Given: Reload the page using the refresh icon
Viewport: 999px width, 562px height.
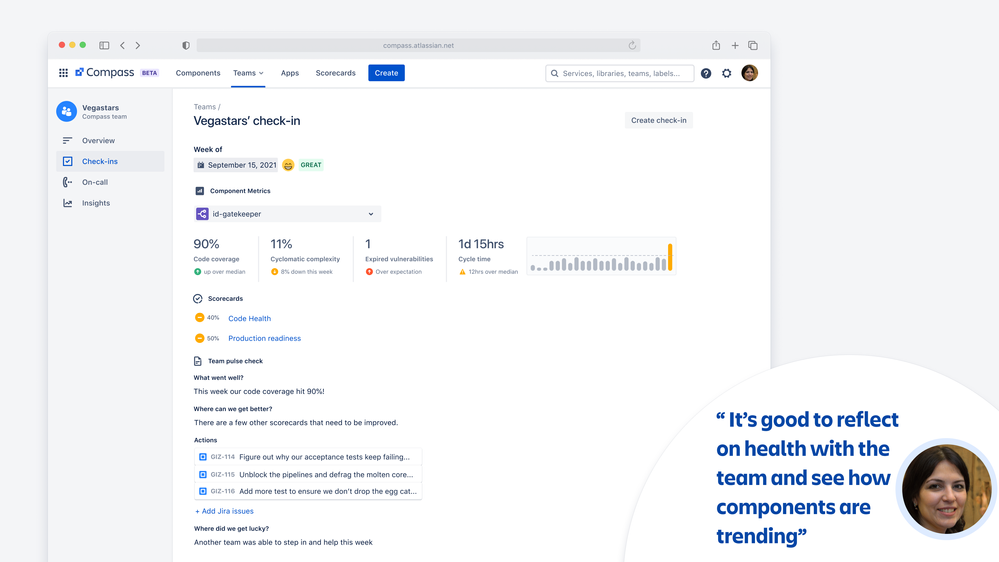Looking at the screenshot, I should coord(632,45).
